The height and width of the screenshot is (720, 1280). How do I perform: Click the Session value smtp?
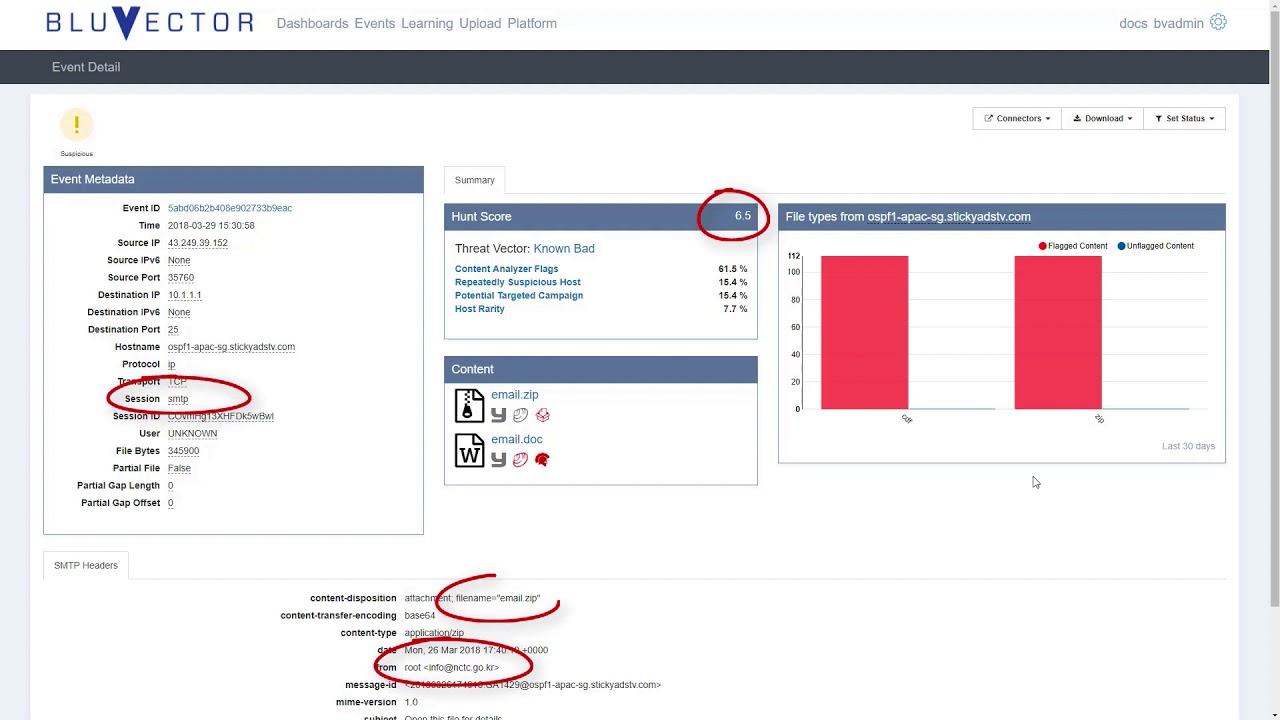pyautogui.click(x=178, y=399)
